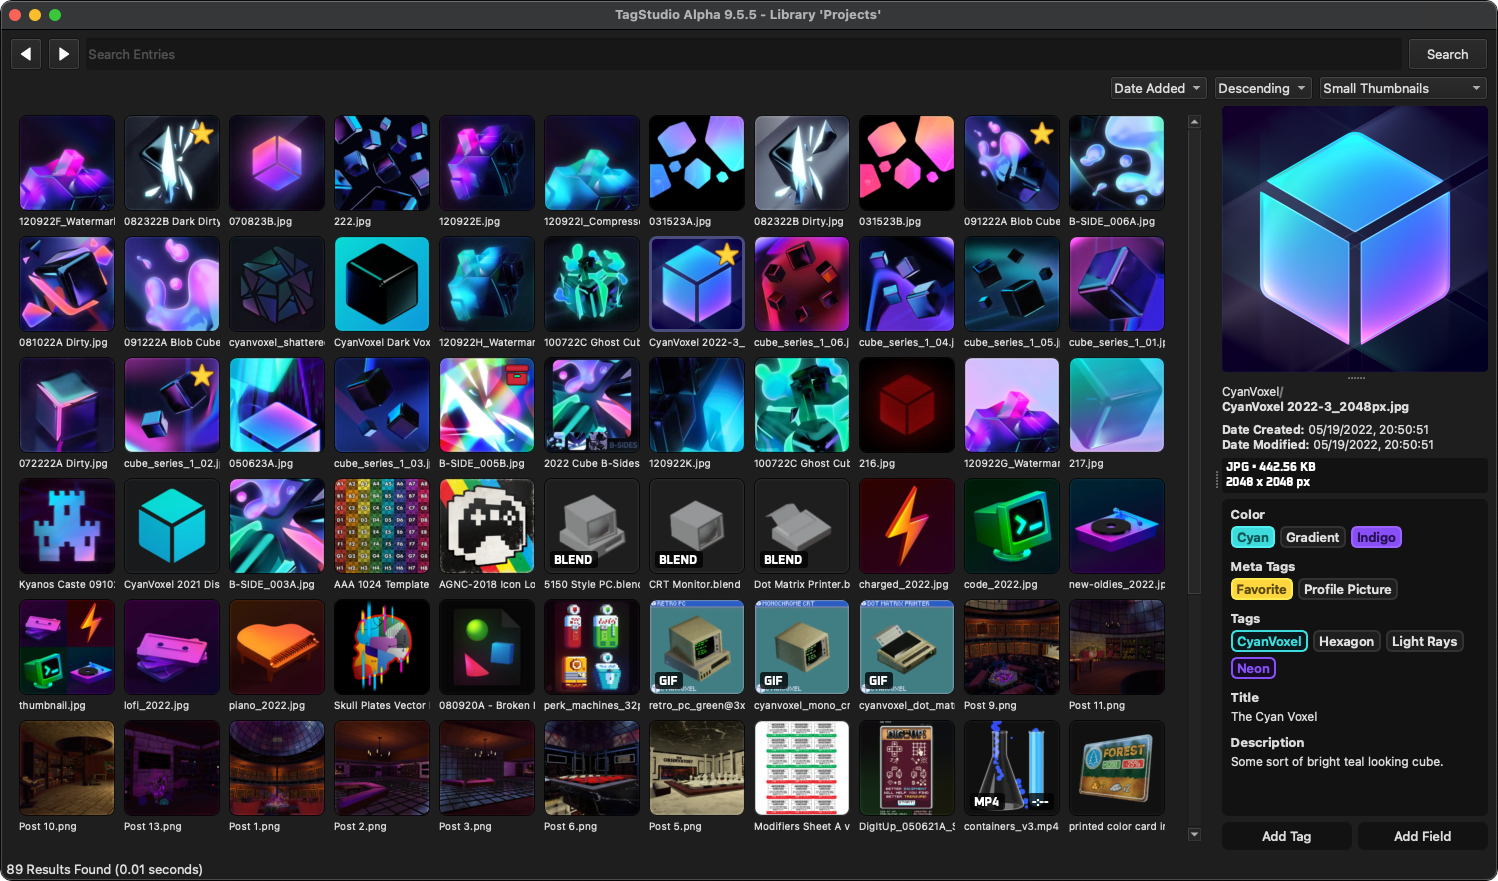Screen dimensions: 1498x881
Task: Select the Cyan color tag swatch
Action: tap(1253, 537)
